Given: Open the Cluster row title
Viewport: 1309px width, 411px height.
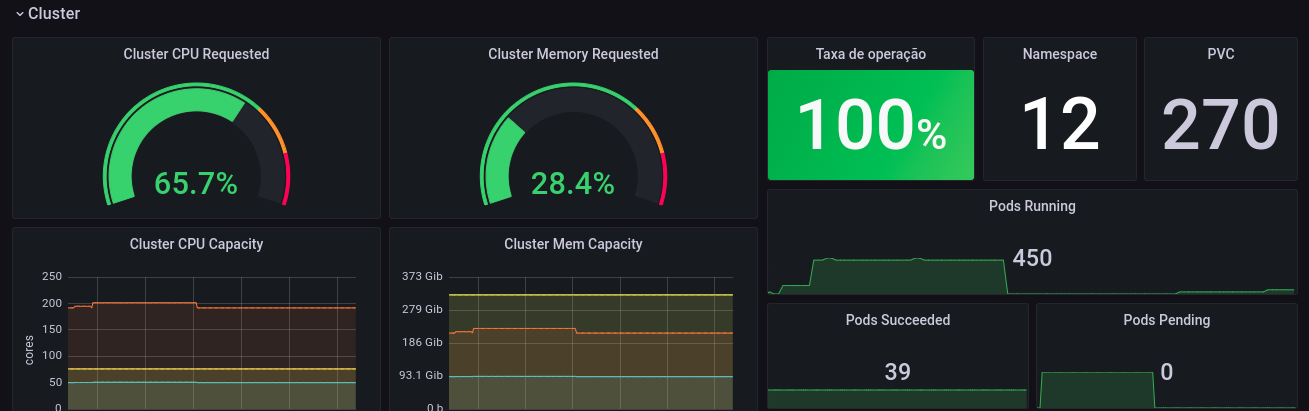Looking at the screenshot, I should point(54,14).
